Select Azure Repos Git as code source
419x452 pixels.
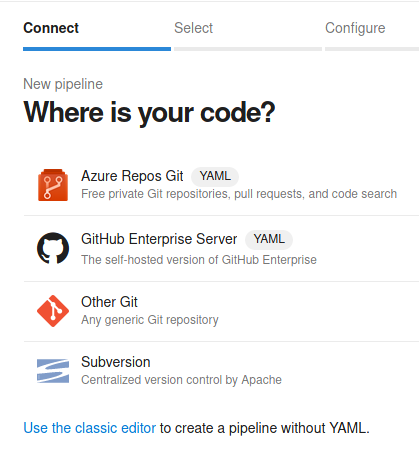tap(221, 184)
